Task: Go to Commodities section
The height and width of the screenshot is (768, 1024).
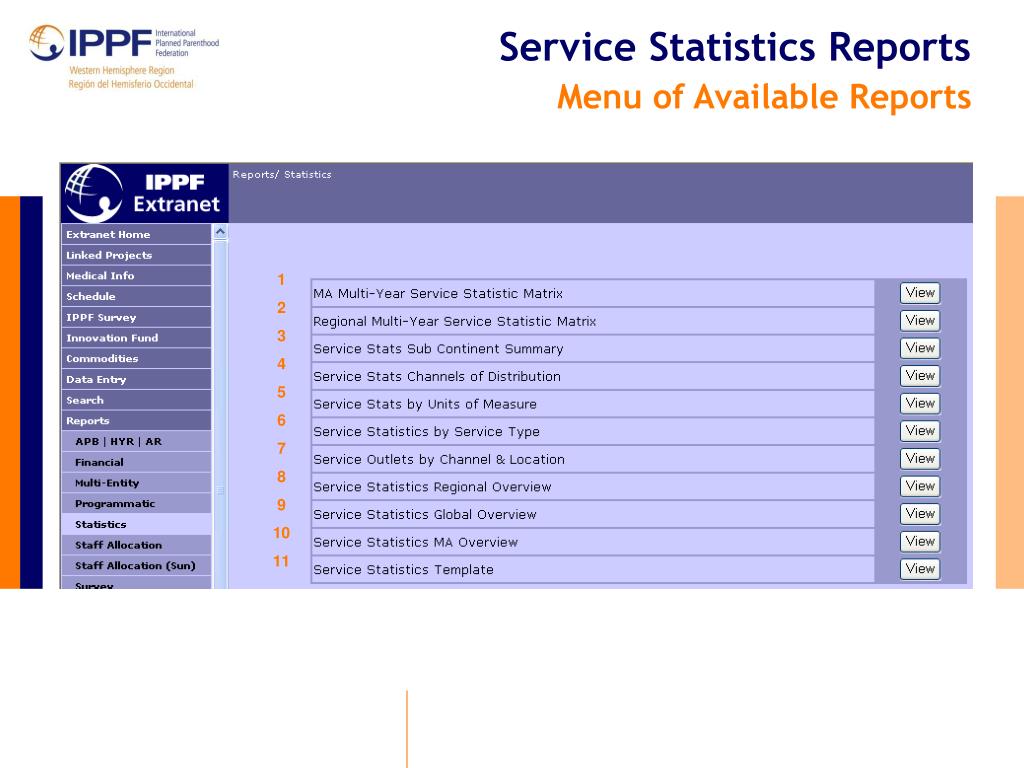Action: (136, 359)
